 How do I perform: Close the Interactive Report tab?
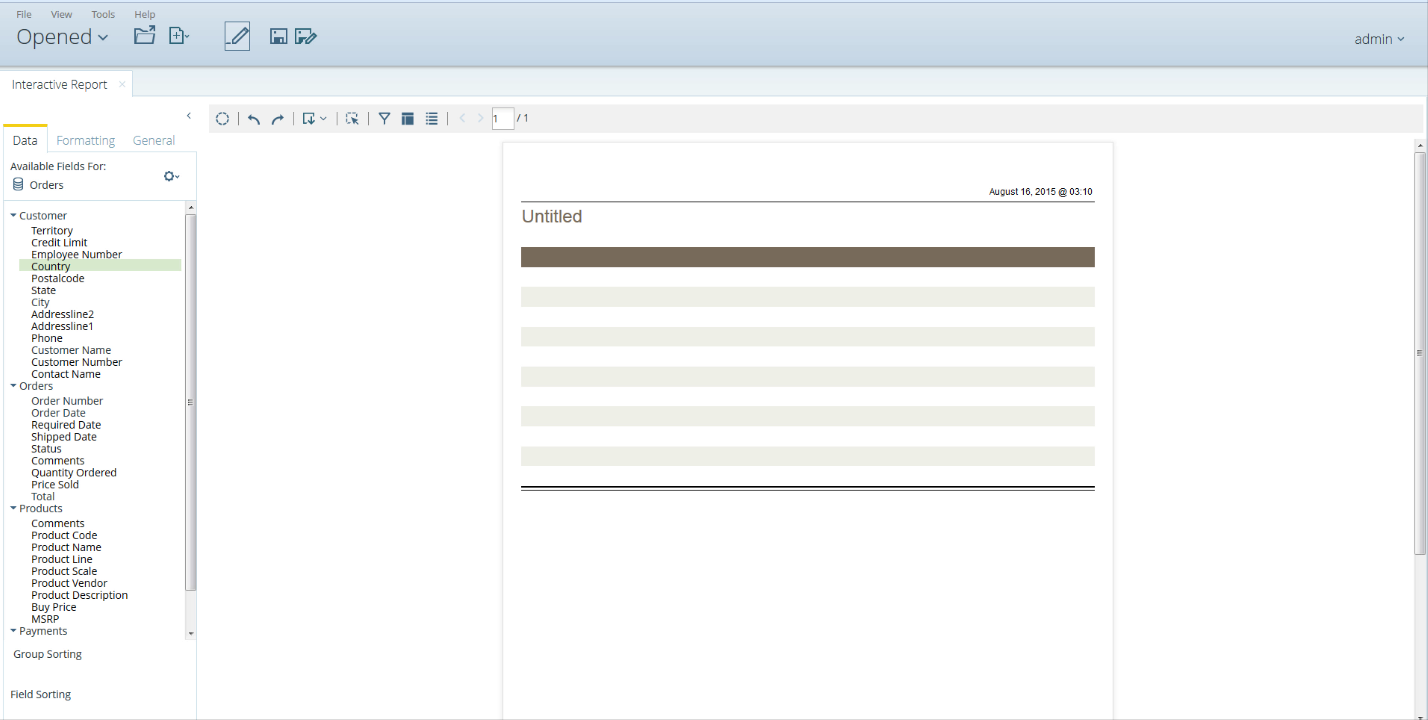(122, 84)
